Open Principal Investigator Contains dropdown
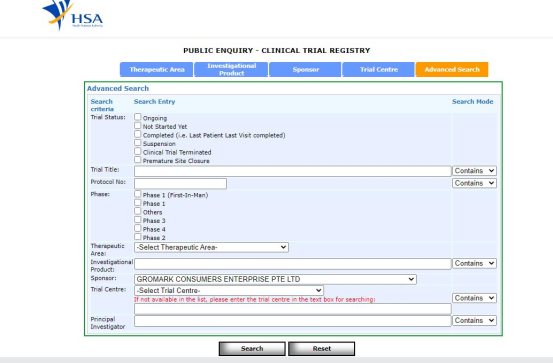The width and height of the screenshot is (553, 363). coord(474,320)
